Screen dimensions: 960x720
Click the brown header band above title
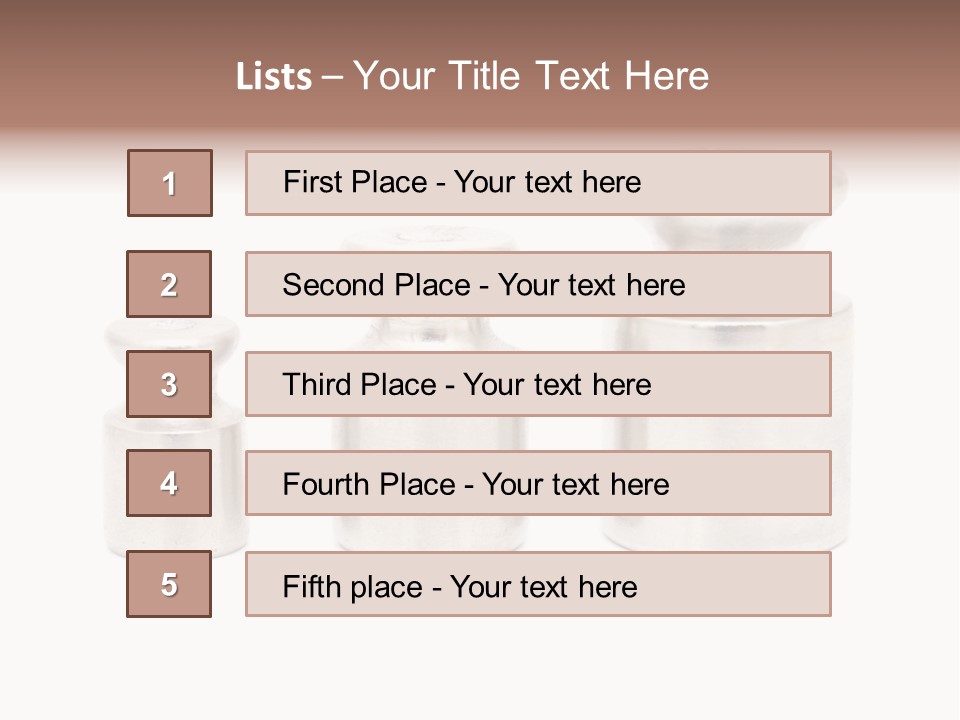coord(480,25)
